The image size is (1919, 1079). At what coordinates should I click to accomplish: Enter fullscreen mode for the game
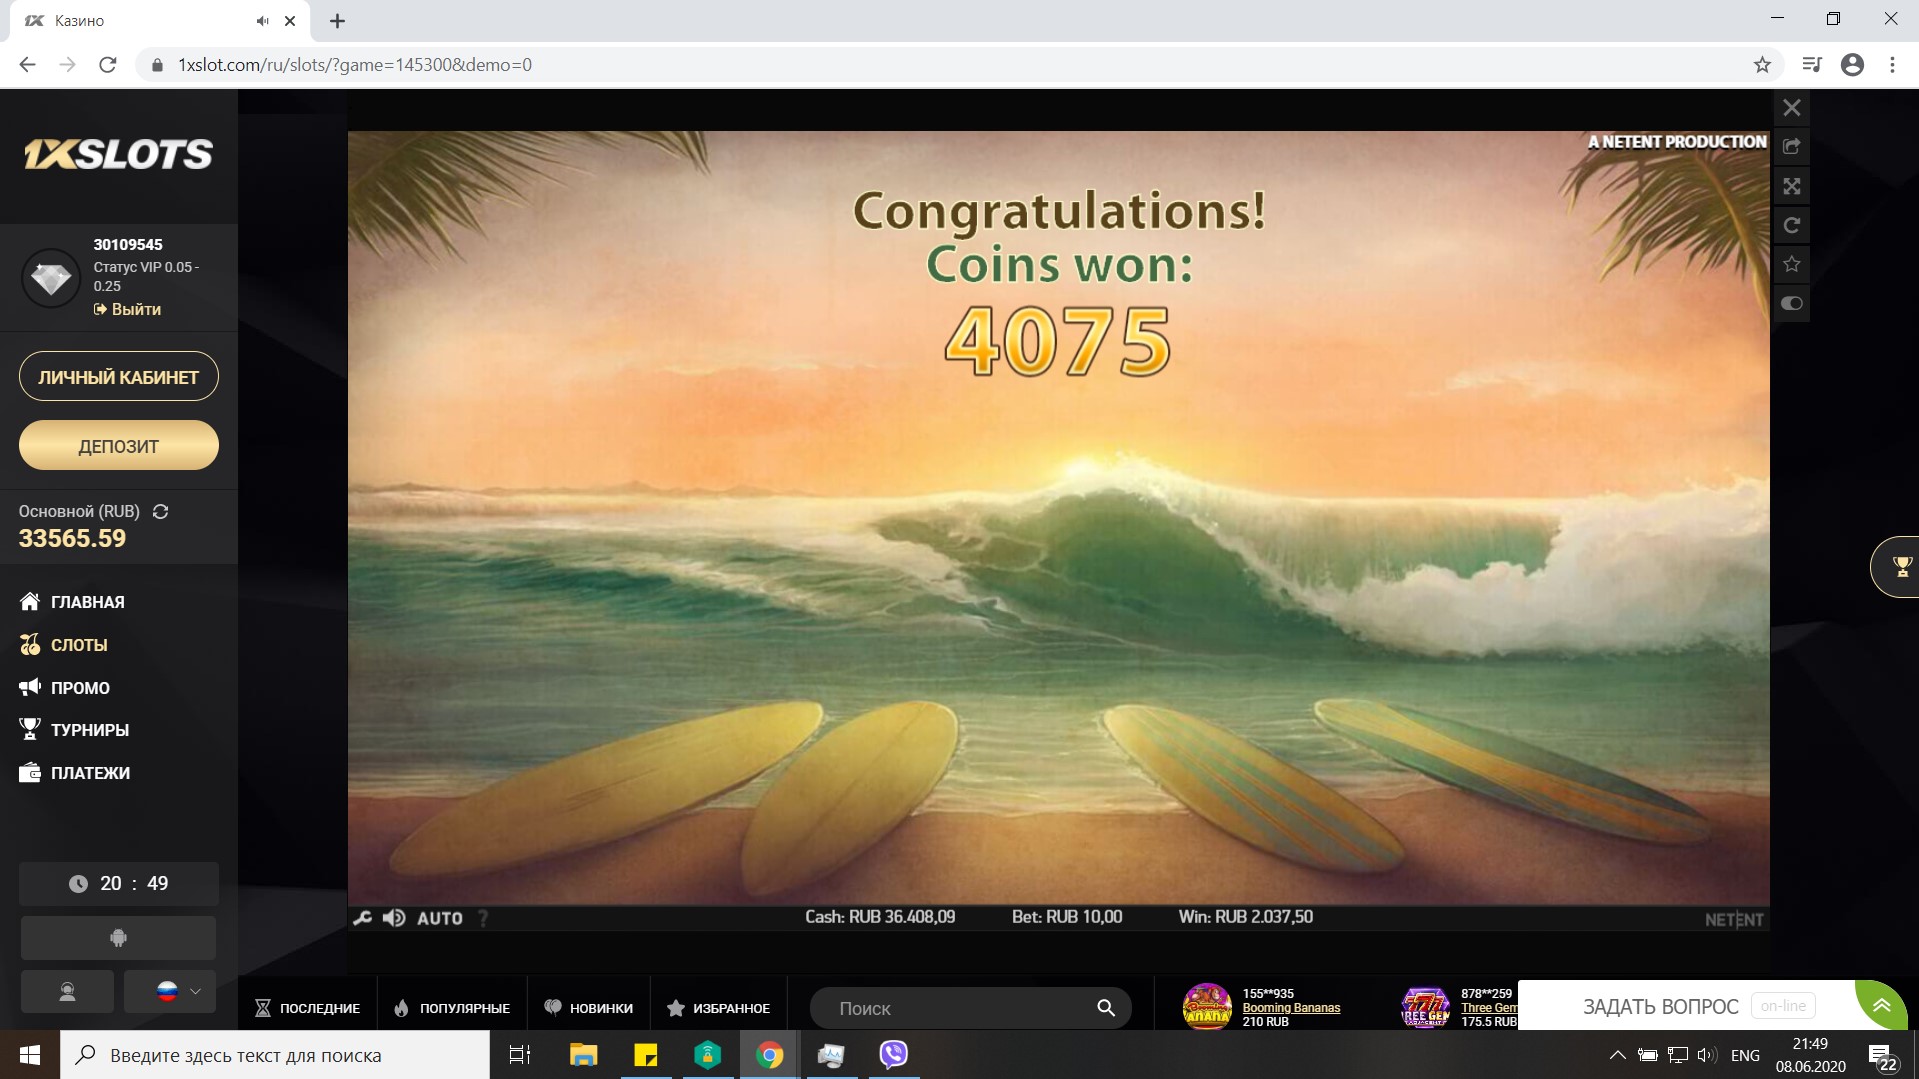tap(1791, 186)
